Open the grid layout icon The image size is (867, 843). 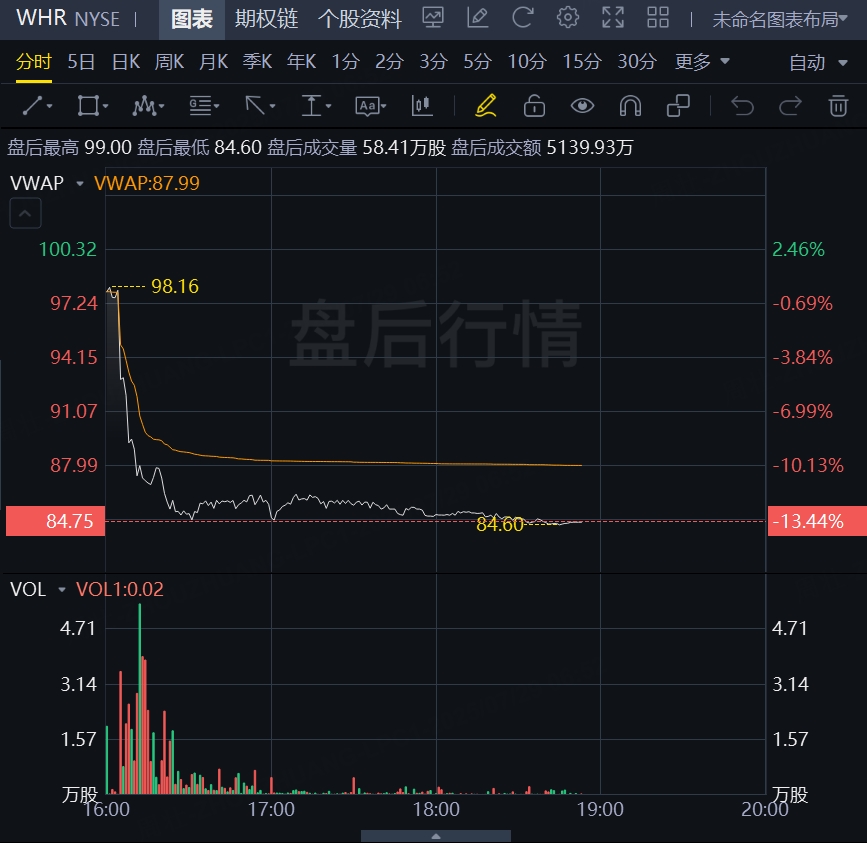(658, 18)
